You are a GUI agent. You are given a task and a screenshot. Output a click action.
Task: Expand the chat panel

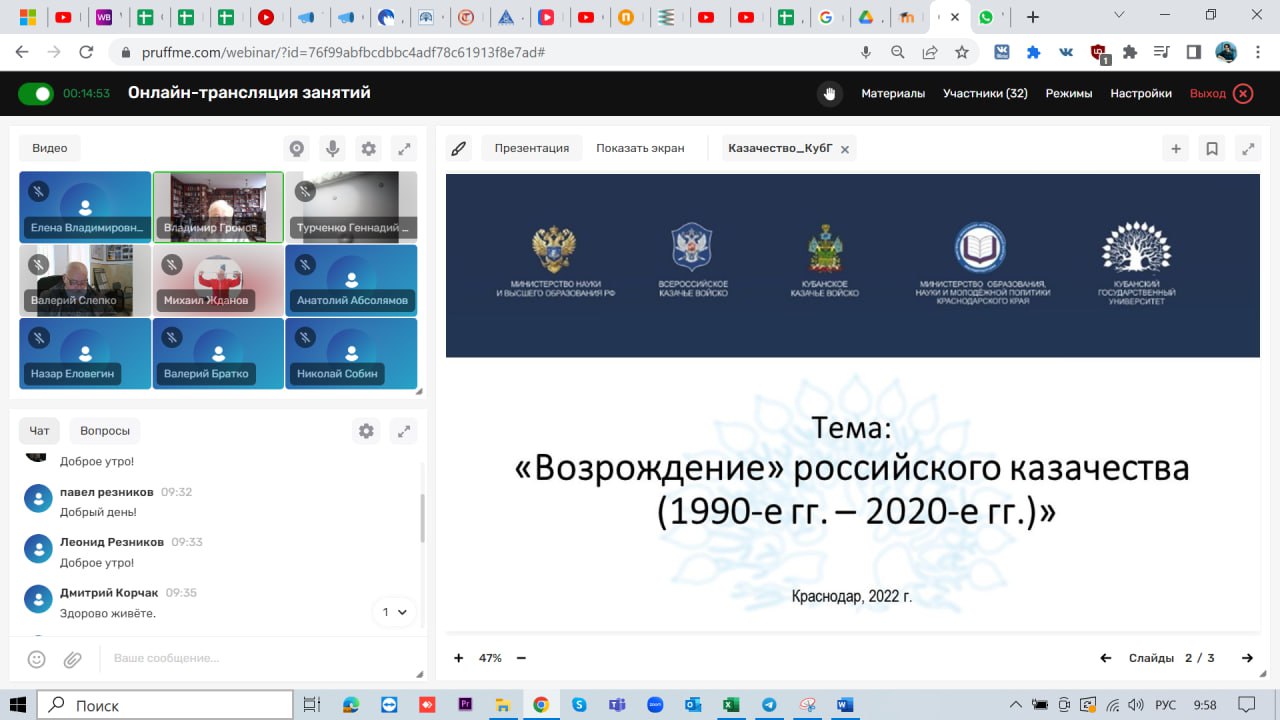pos(404,431)
